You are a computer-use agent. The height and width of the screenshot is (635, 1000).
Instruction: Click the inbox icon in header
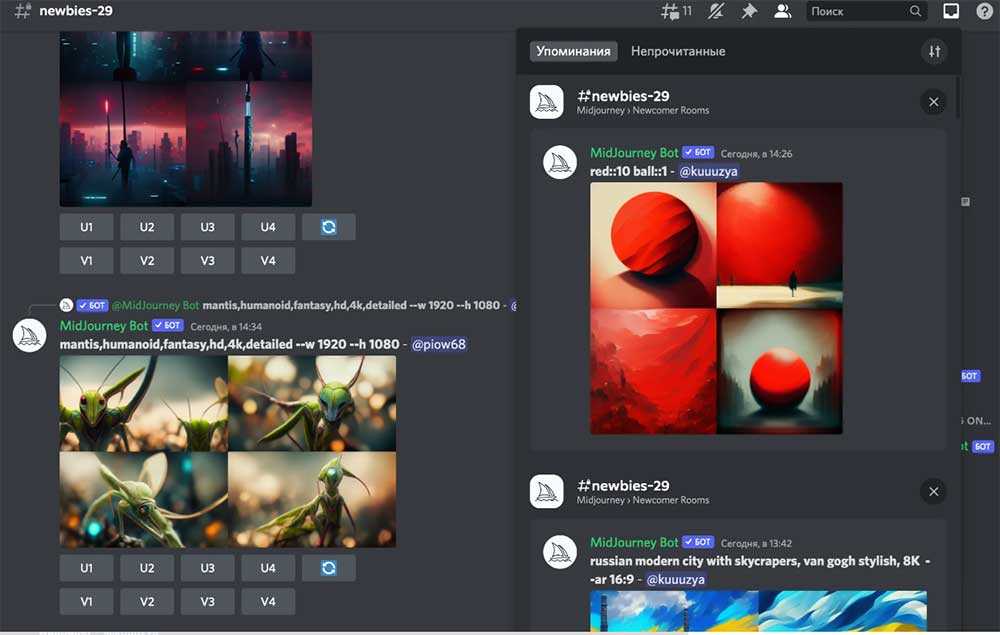[x=951, y=11]
